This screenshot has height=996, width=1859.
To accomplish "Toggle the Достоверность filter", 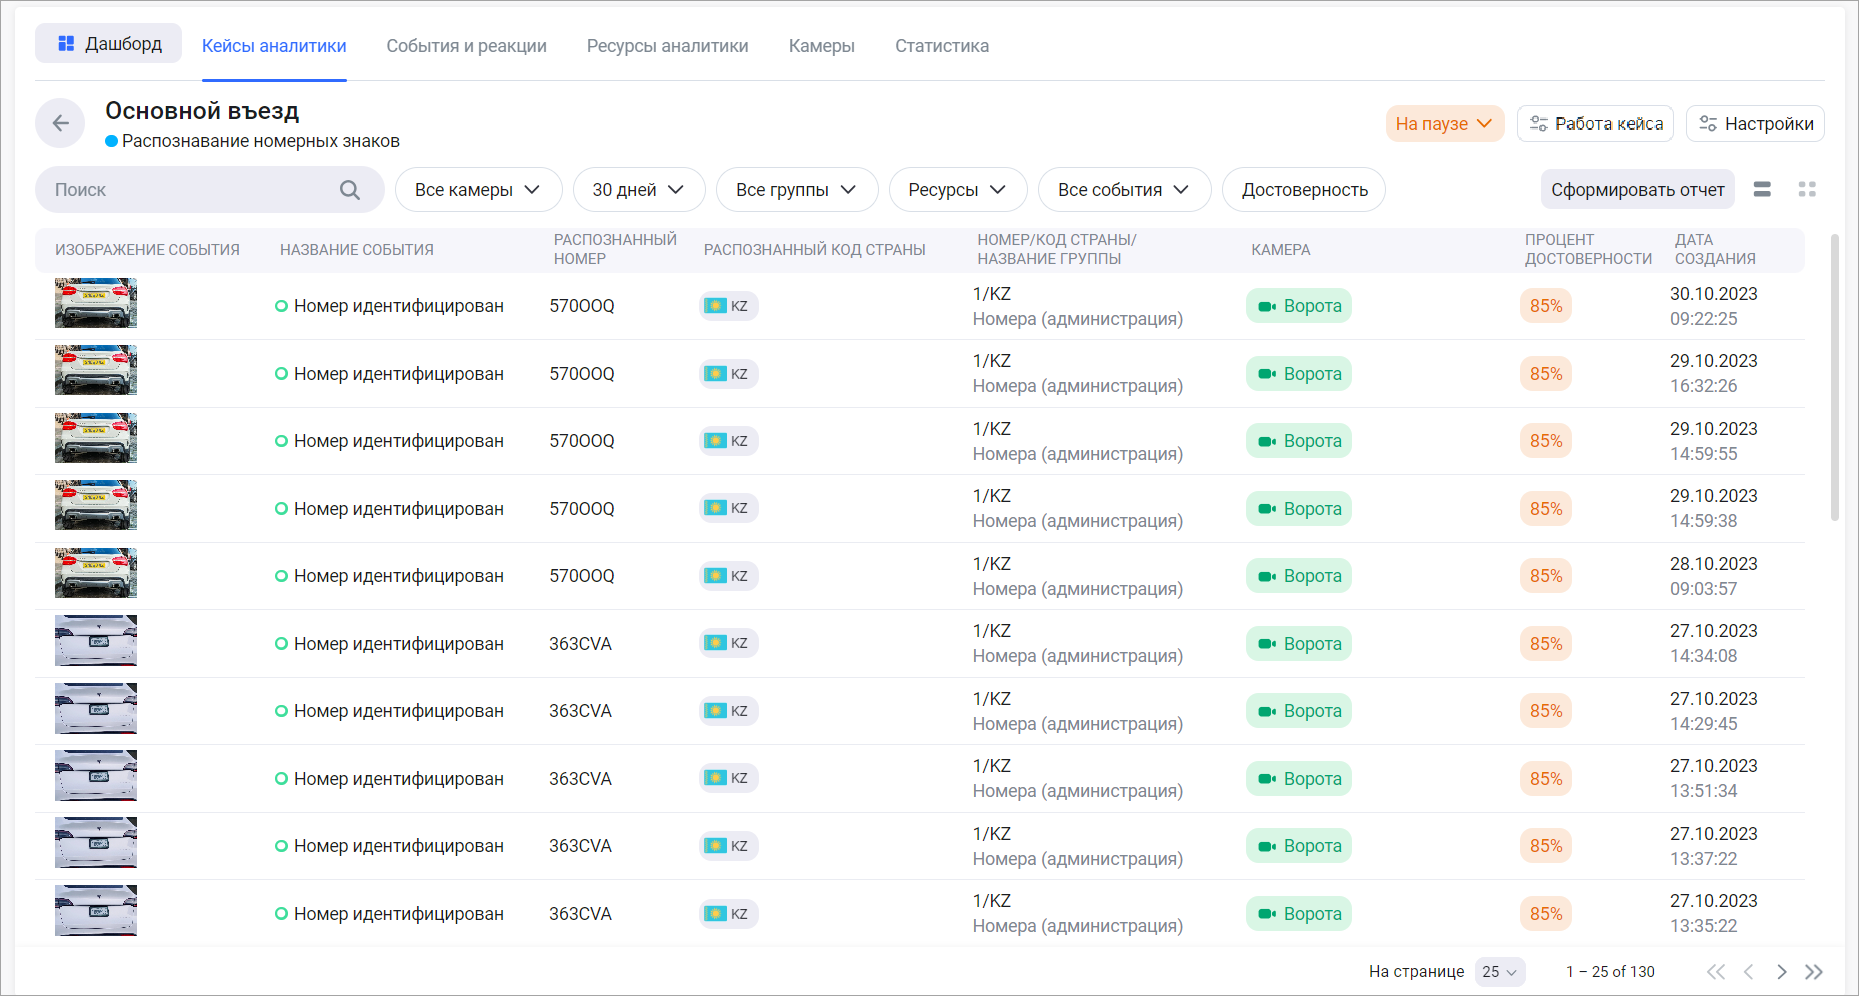I will [x=1303, y=190].
